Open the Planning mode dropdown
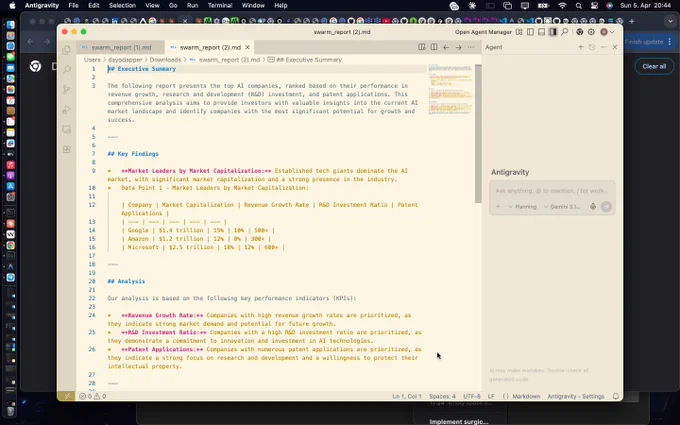The width and height of the screenshot is (680, 425). (522, 207)
